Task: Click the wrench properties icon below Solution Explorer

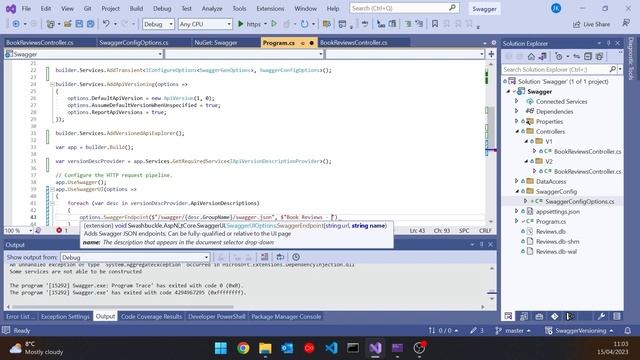Action: tap(601, 316)
